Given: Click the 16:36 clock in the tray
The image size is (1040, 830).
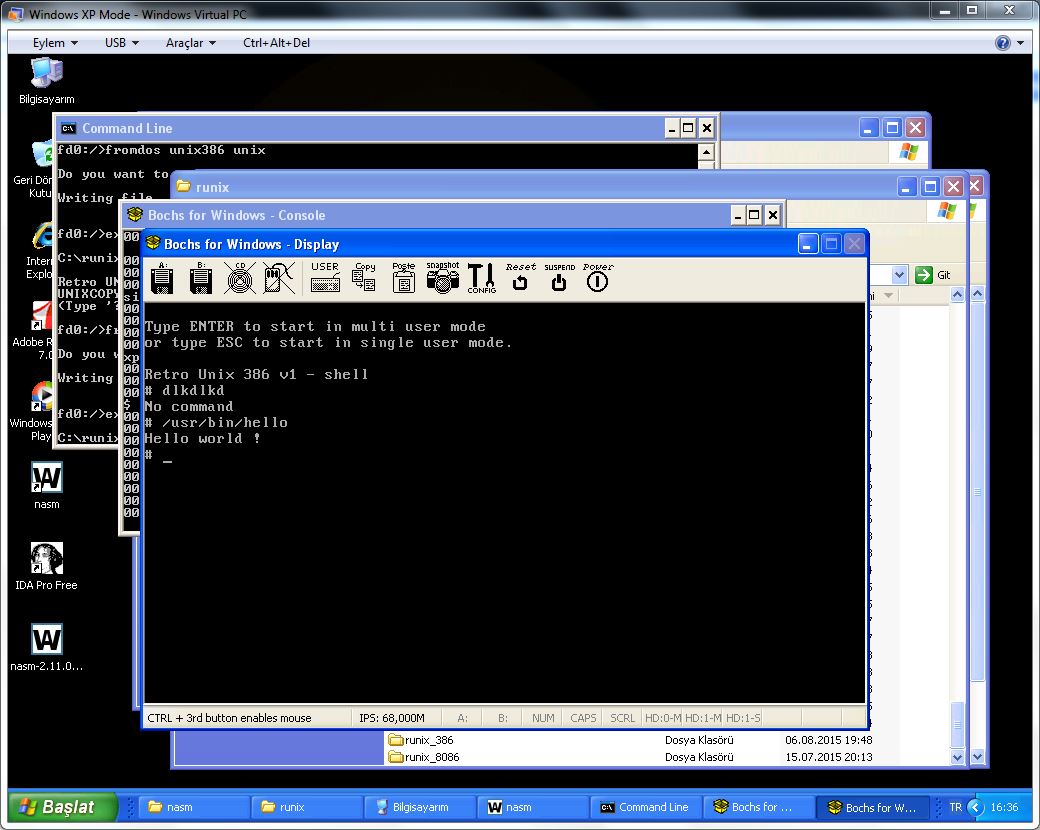Looking at the screenshot, I should coord(1004,807).
